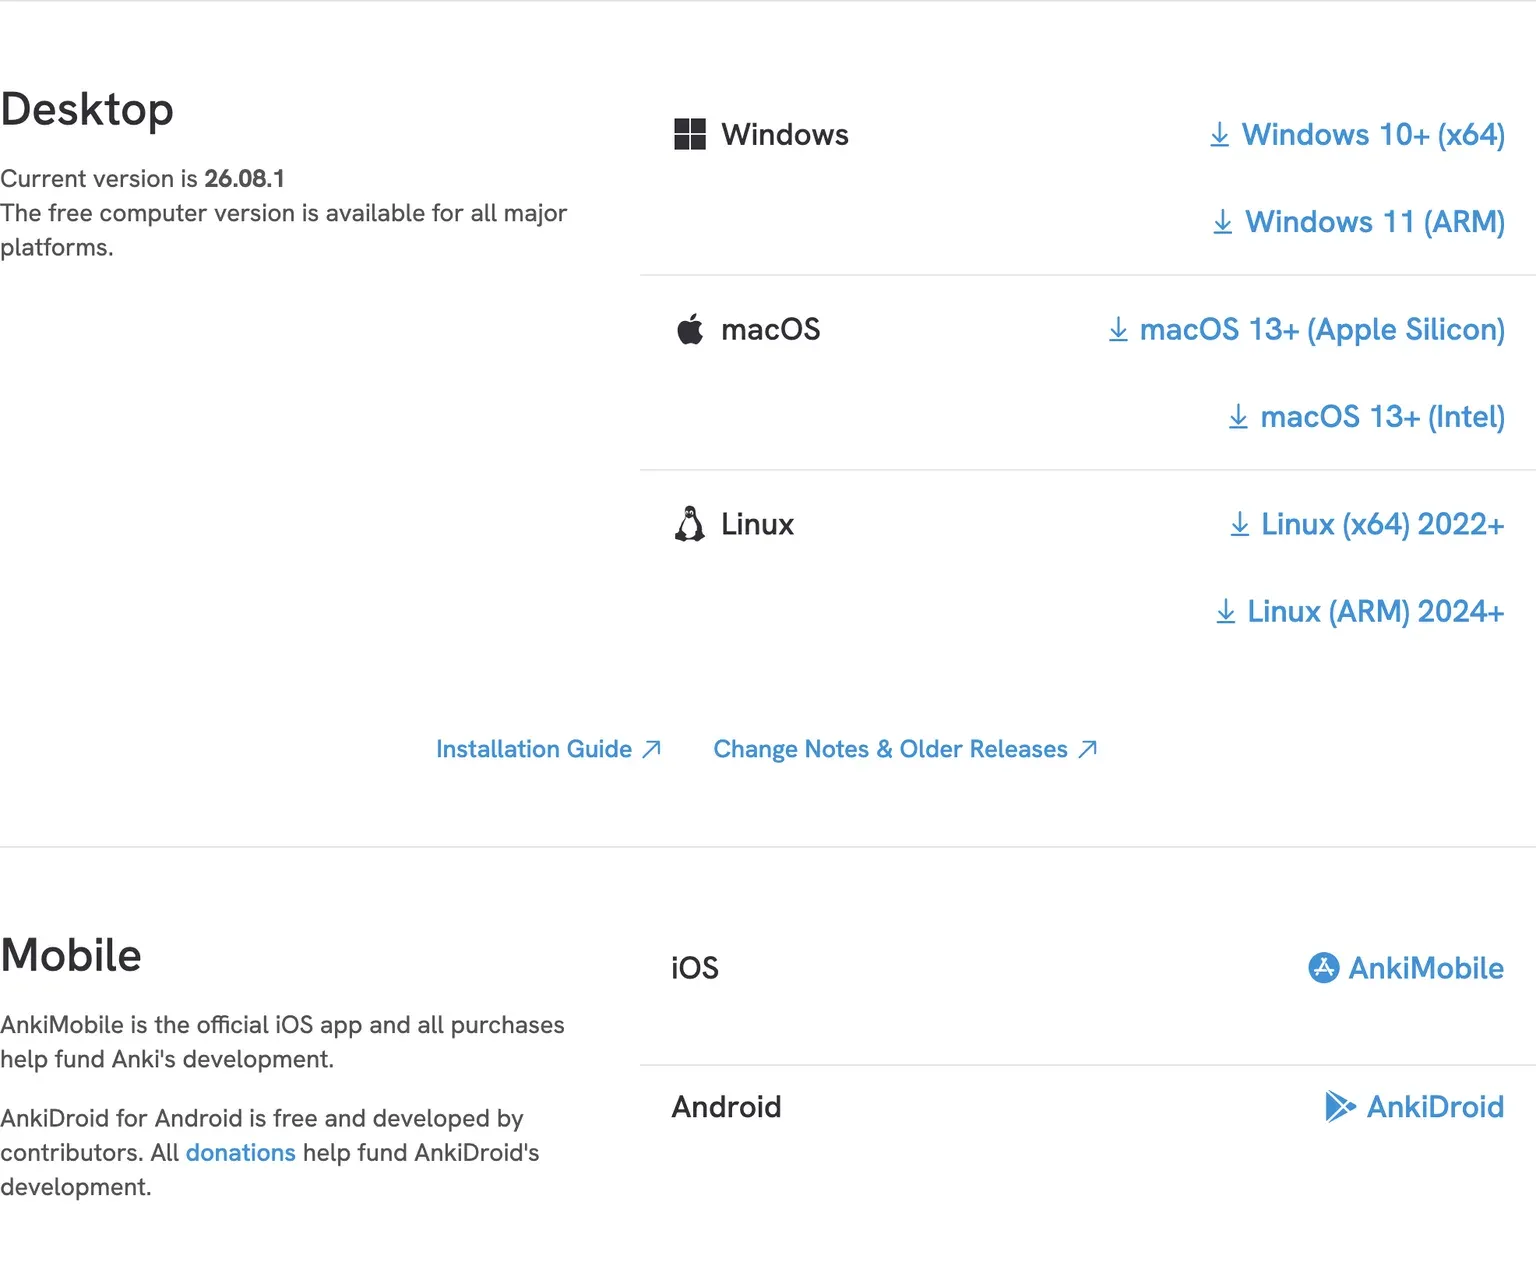Screen dimensions: 1536x1284
Task: Click the text "The free computer version is available"
Action: [213, 213]
